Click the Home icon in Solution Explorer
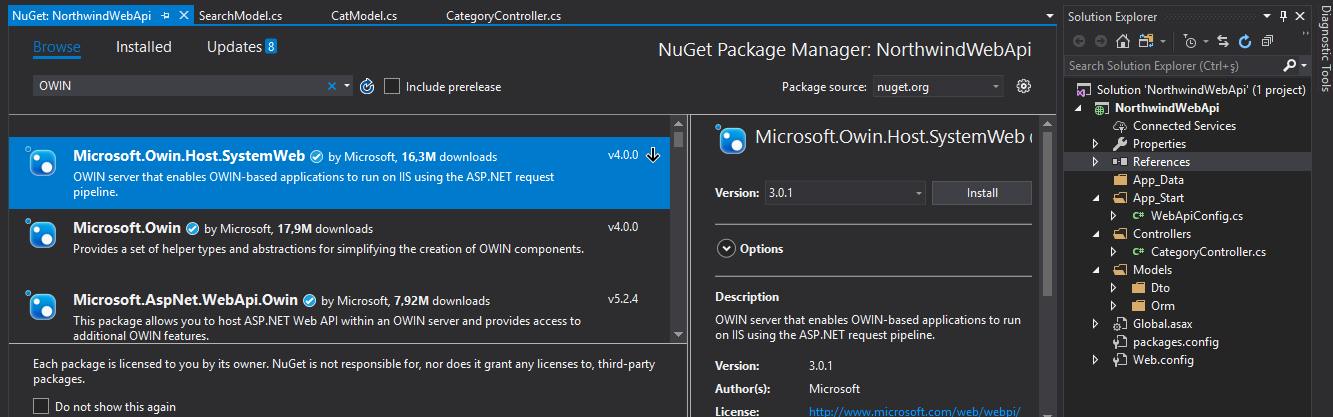1333x417 pixels. coord(1123,41)
